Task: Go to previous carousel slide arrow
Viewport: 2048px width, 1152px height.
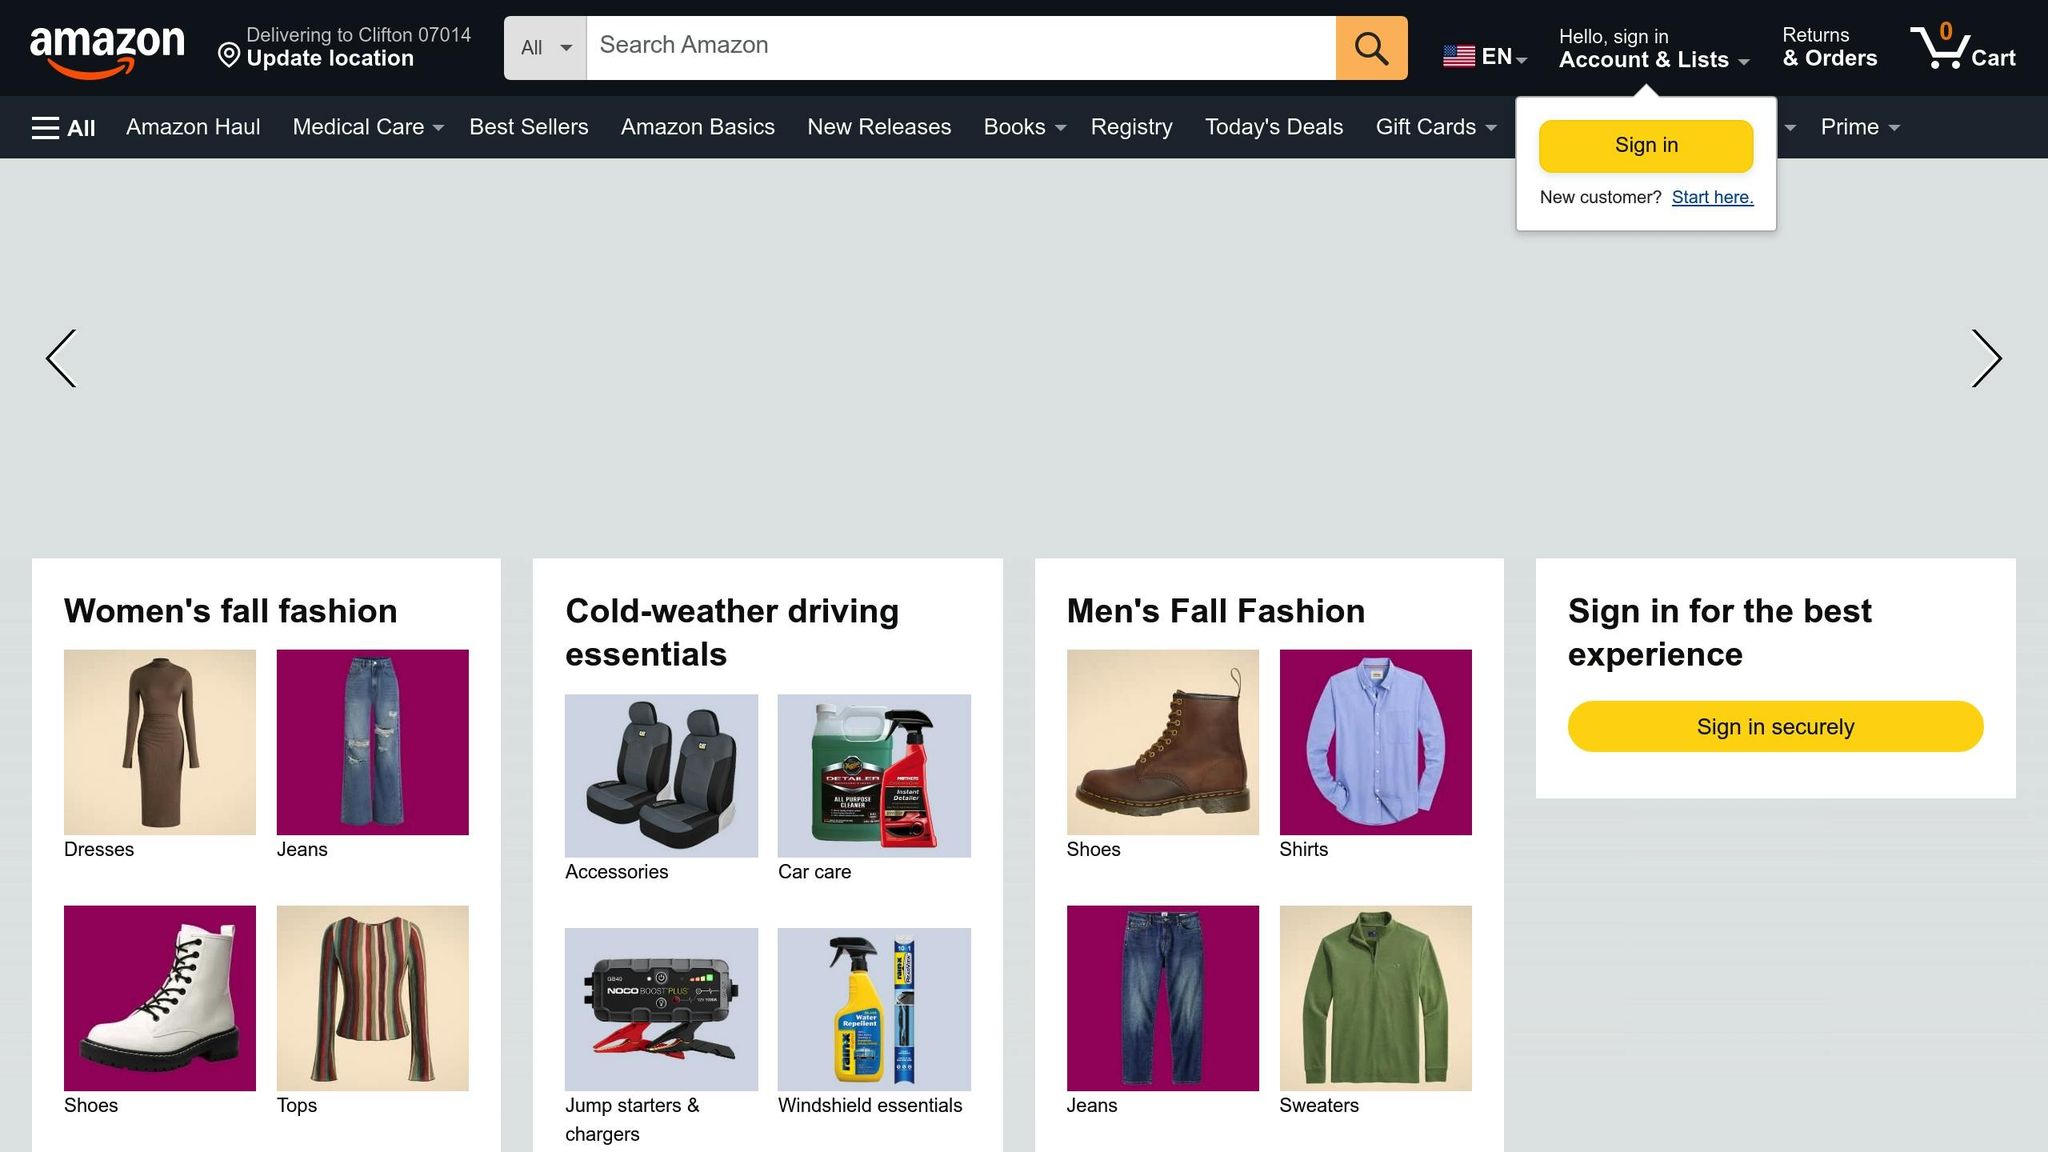Action: coord(61,358)
